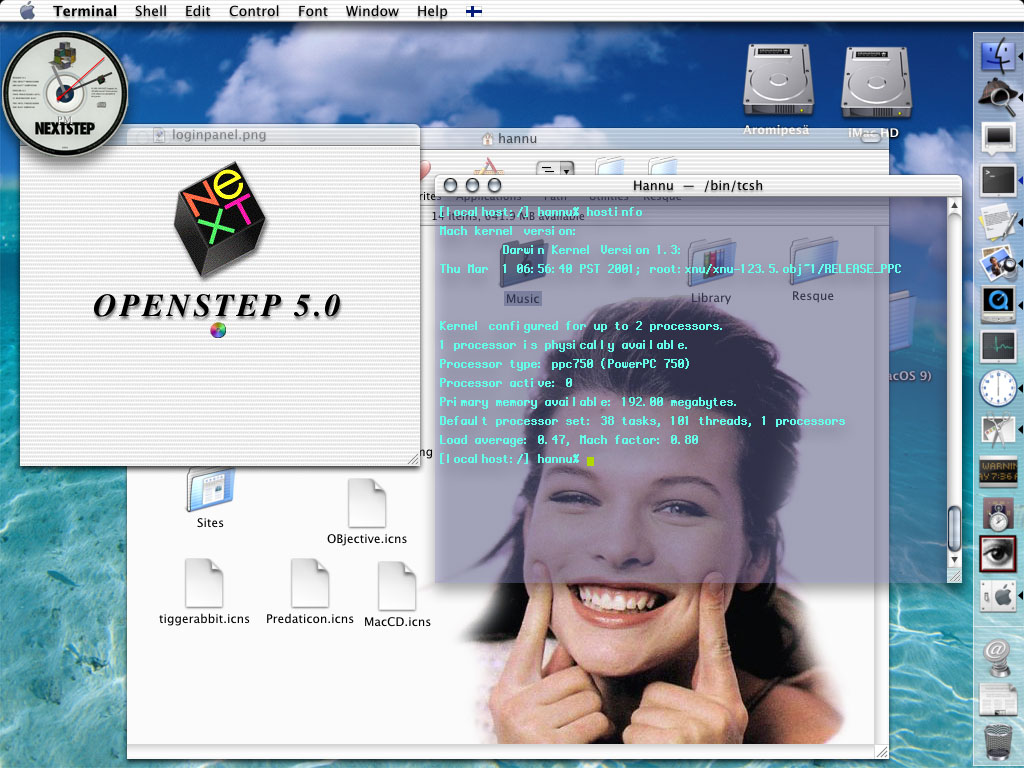Screen dimensions: 1024x768
Task: Open the Control menu
Action: (x=254, y=11)
